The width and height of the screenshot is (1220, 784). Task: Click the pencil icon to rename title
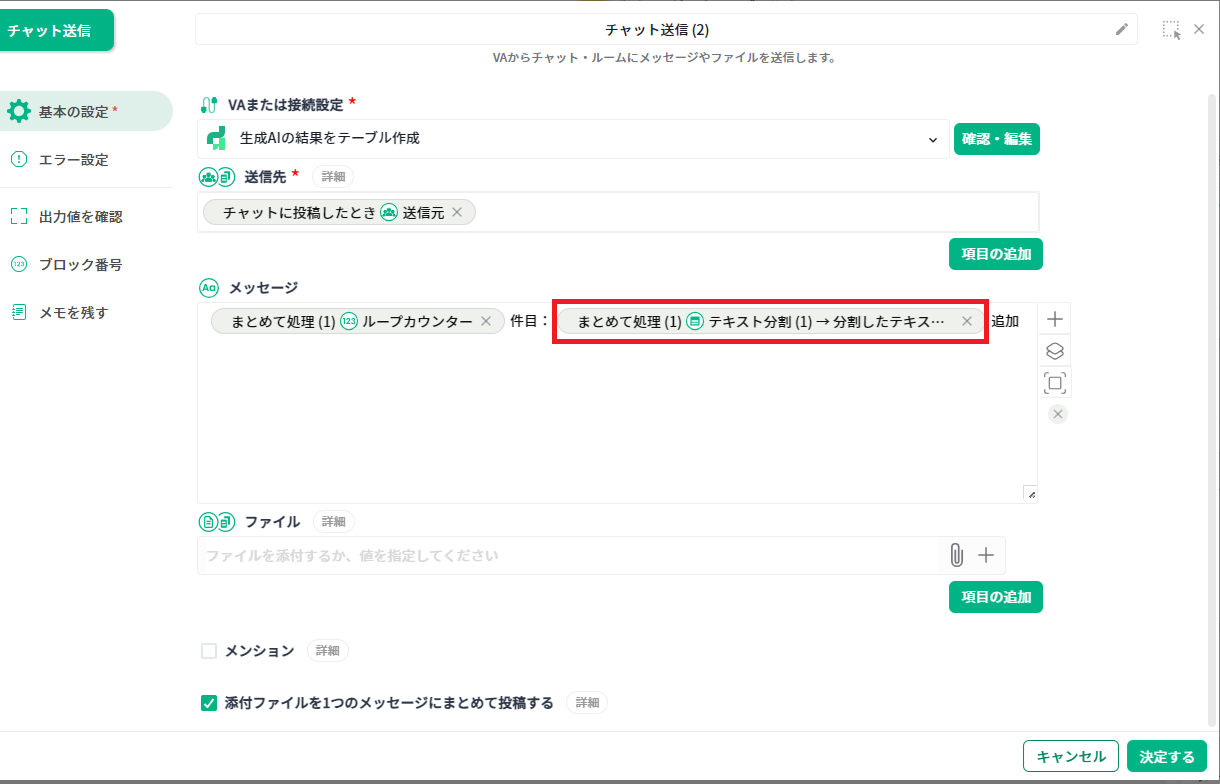pos(1121,30)
